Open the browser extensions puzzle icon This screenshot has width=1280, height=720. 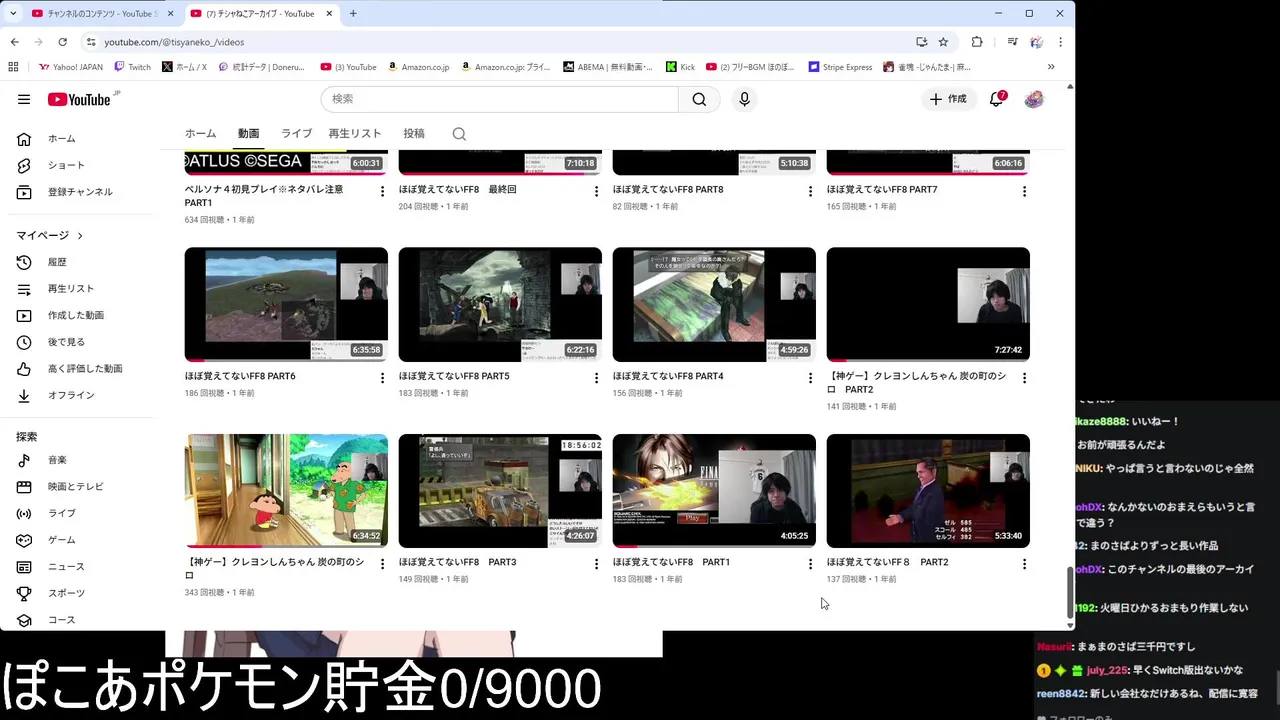(x=977, y=42)
